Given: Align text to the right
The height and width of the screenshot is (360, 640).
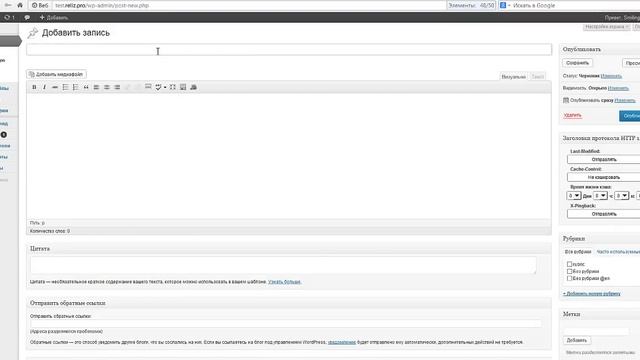Looking at the screenshot, I should click(117, 87).
